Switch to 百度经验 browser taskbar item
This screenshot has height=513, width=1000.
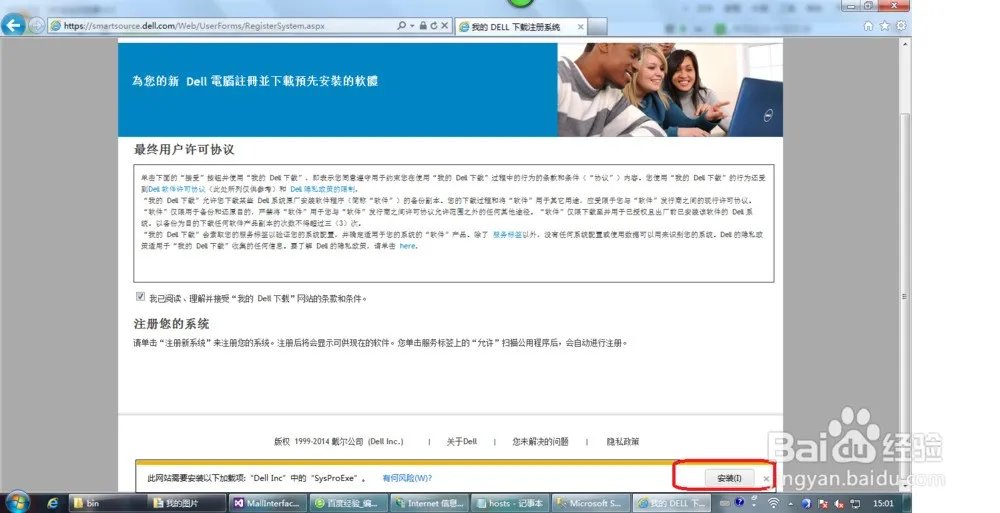click(349, 503)
